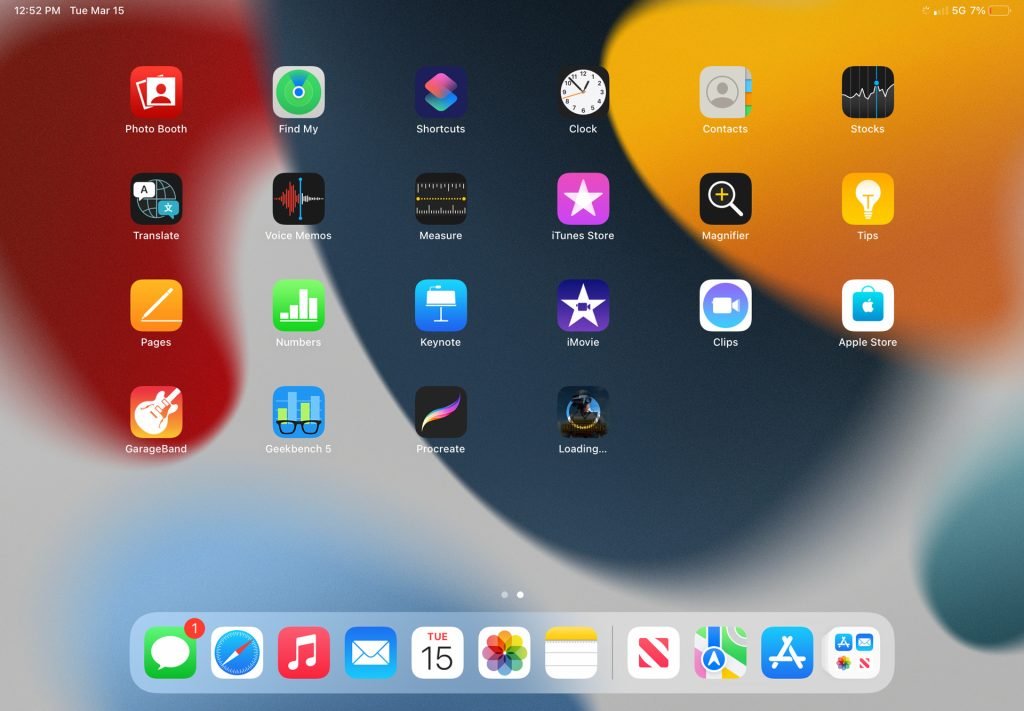This screenshot has height=711, width=1024.
Task: Open the Shortcuts app
Action: pyautogui.click(x=441, y=92)
